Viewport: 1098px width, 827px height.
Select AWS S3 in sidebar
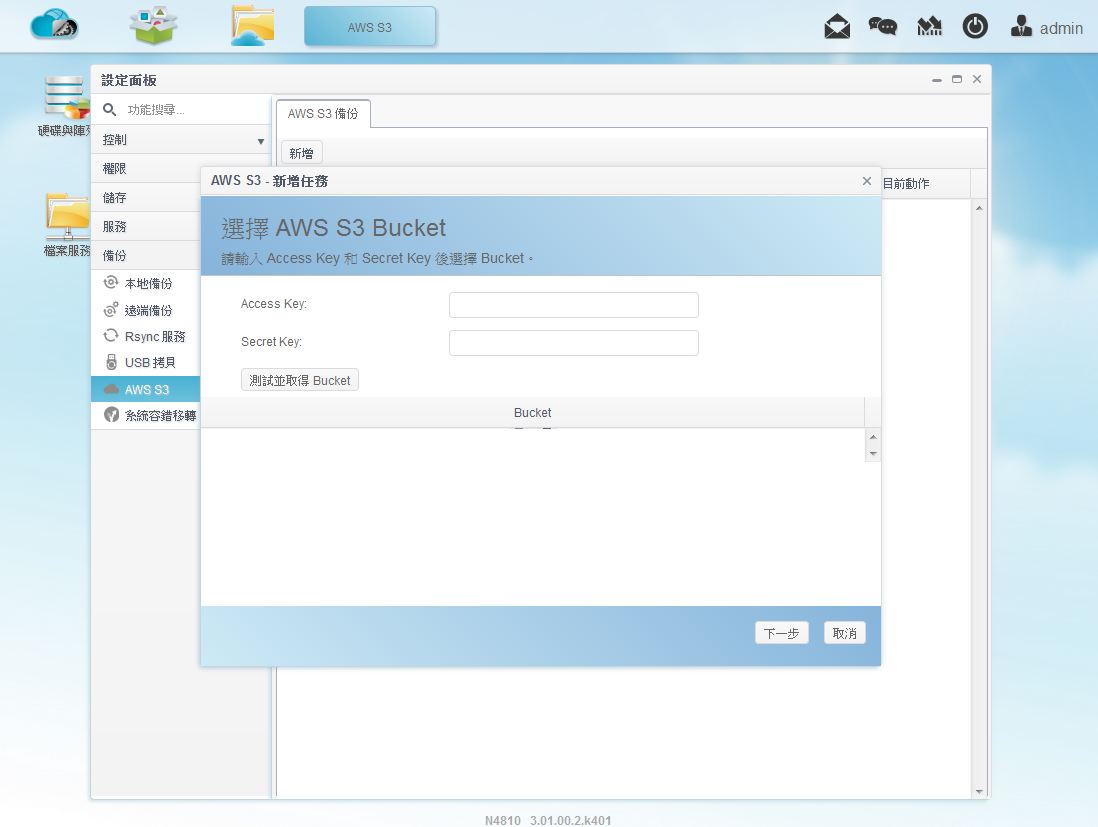click(146, 389)
